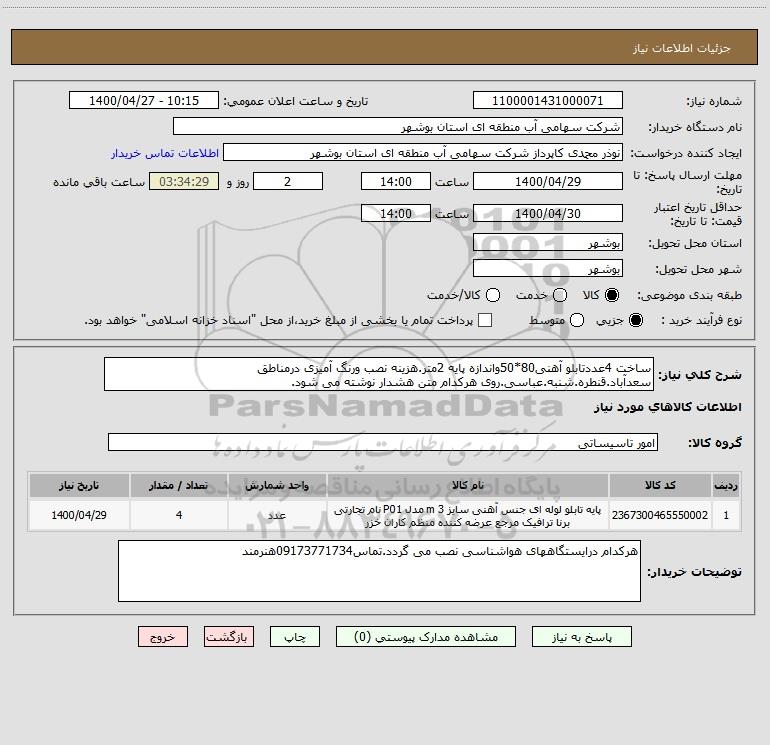770x745 pixels.
Task: Click the شرح کلی نیاز description box
Action: [379, 375]
